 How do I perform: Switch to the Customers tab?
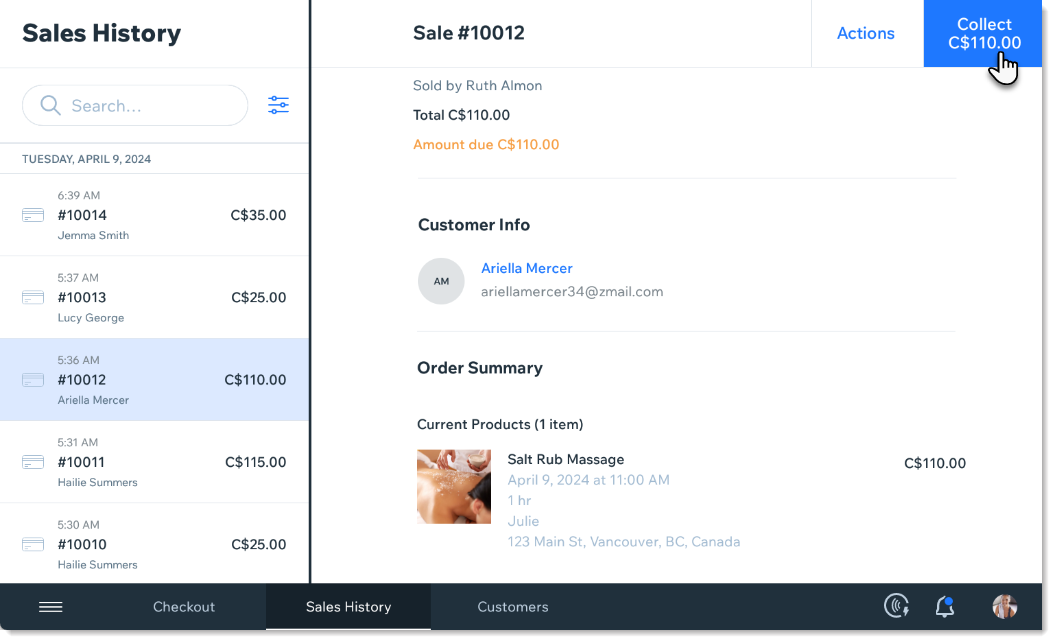(x=512, y=607)
